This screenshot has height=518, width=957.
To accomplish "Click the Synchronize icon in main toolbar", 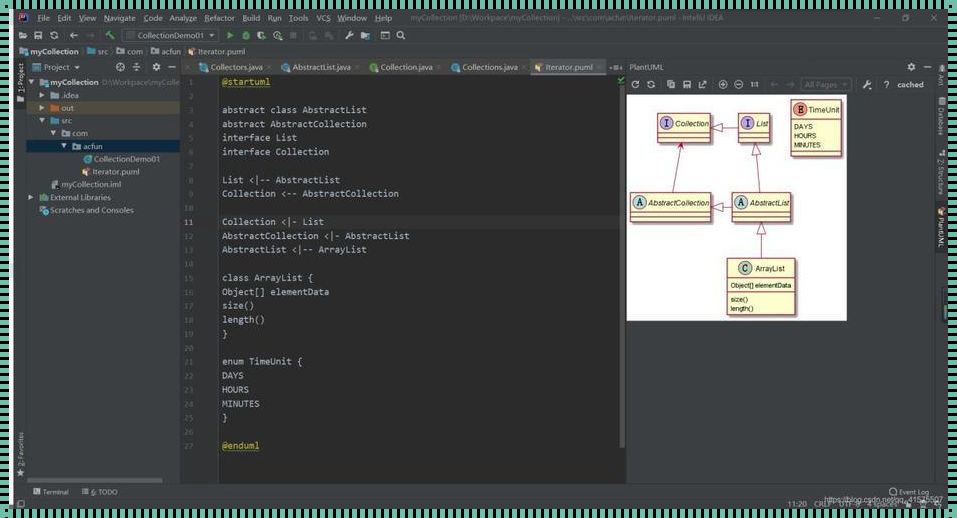I will tap(54, 35).
